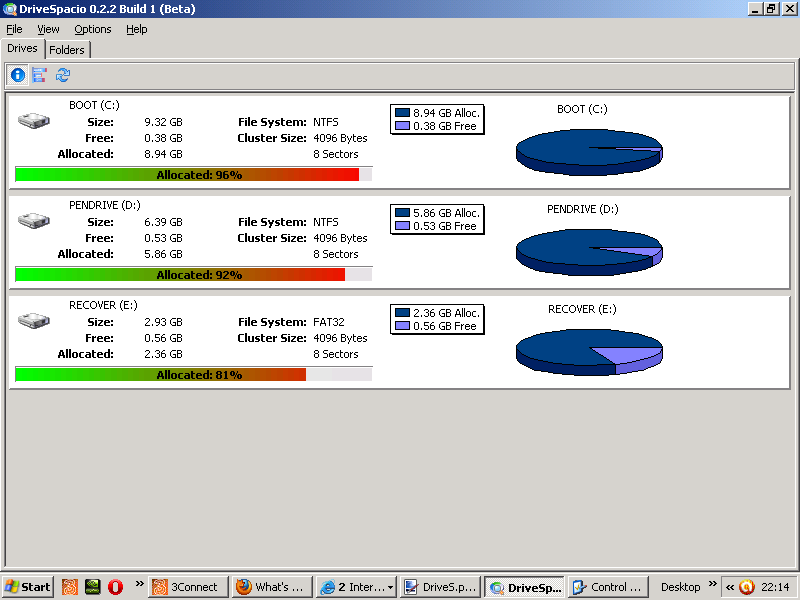Restore the DriveSpacio window size

tap(771, 9)
